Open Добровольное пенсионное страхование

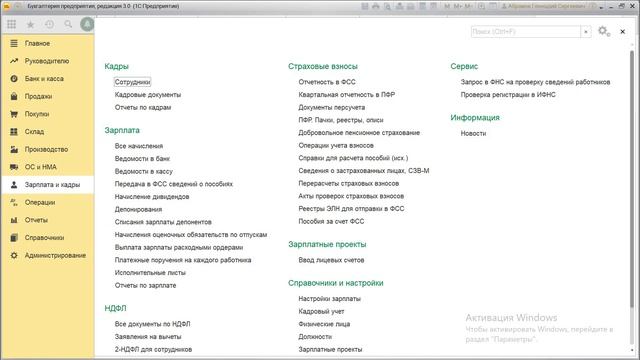click(x=359, y=133)
